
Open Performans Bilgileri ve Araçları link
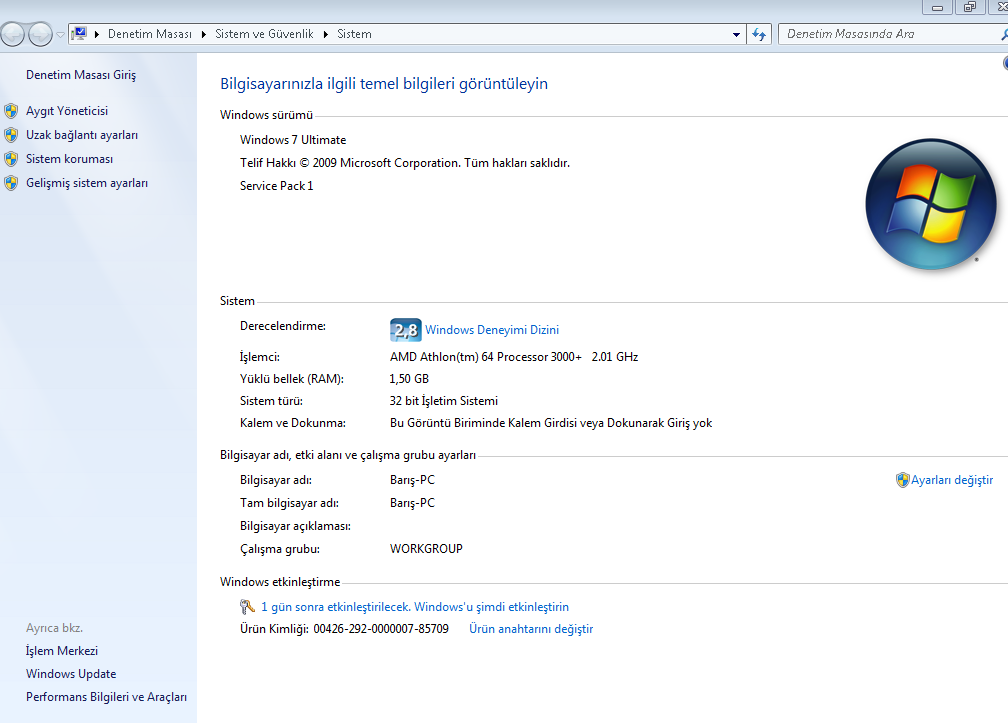click(106, 697)
